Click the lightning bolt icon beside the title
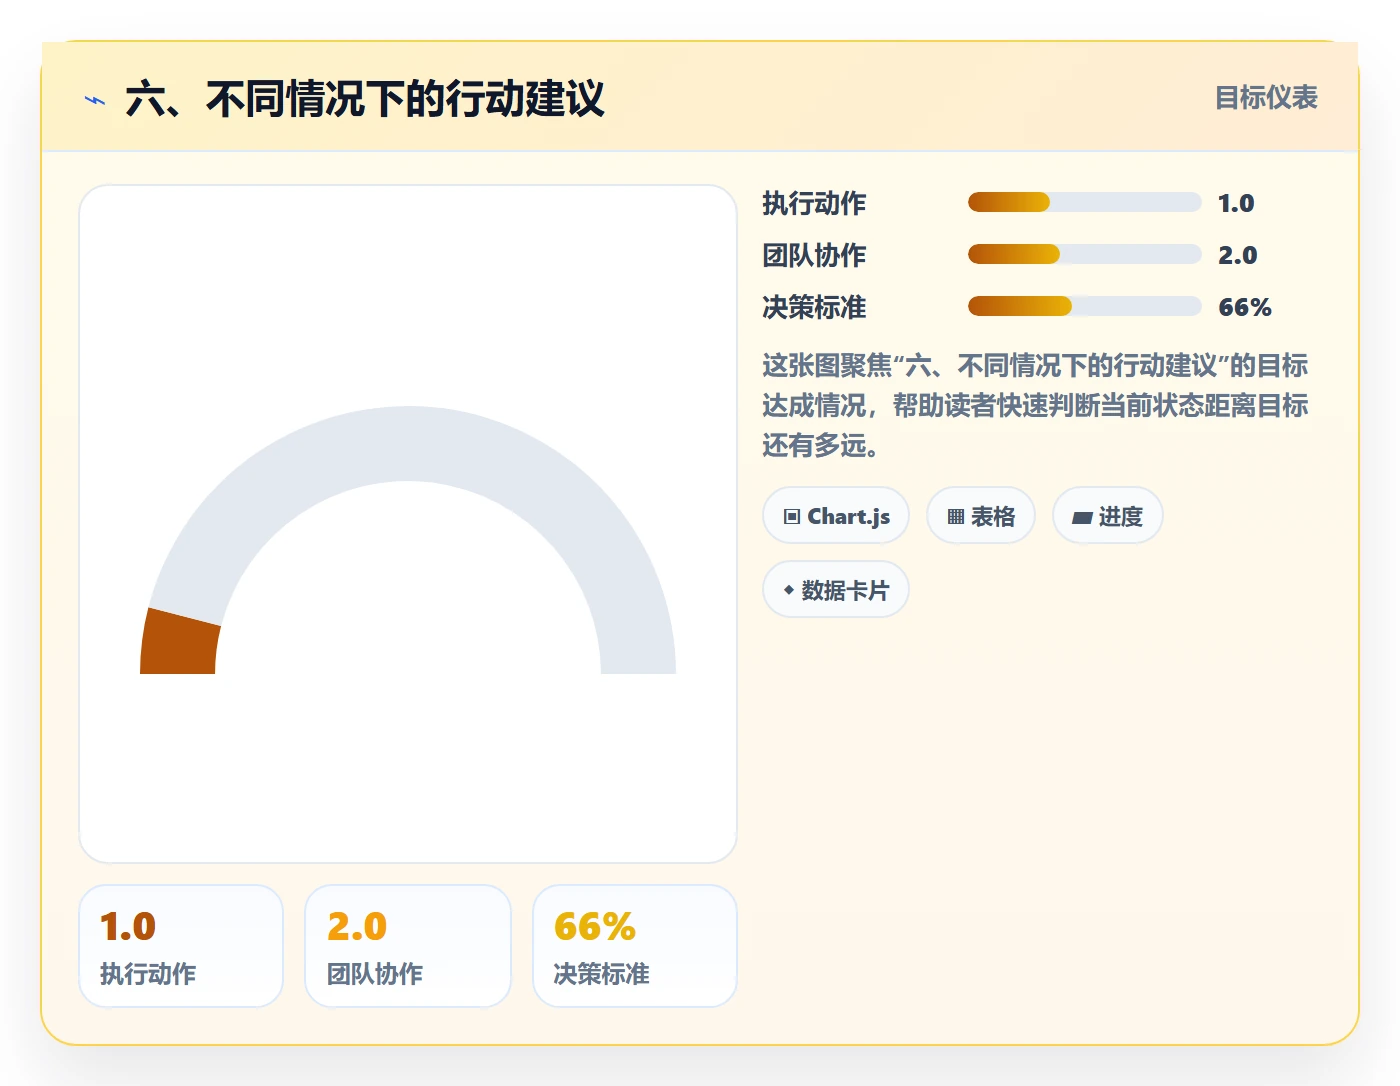The image size is (1400, 1086). 95,100
